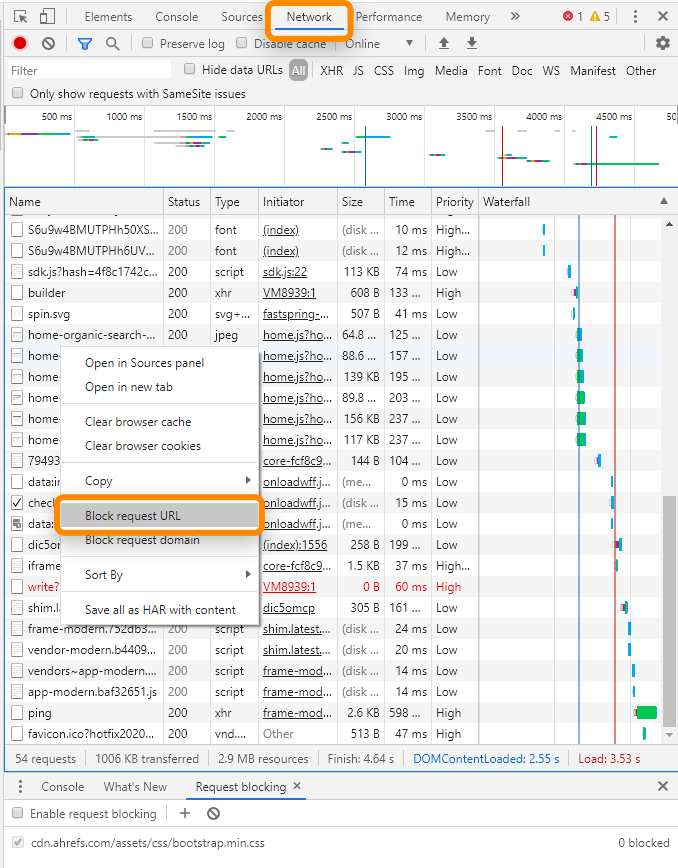Screen dimensions: 678x868
Task: Switch to the Performance tab
Action: click(x=389, y=17)
